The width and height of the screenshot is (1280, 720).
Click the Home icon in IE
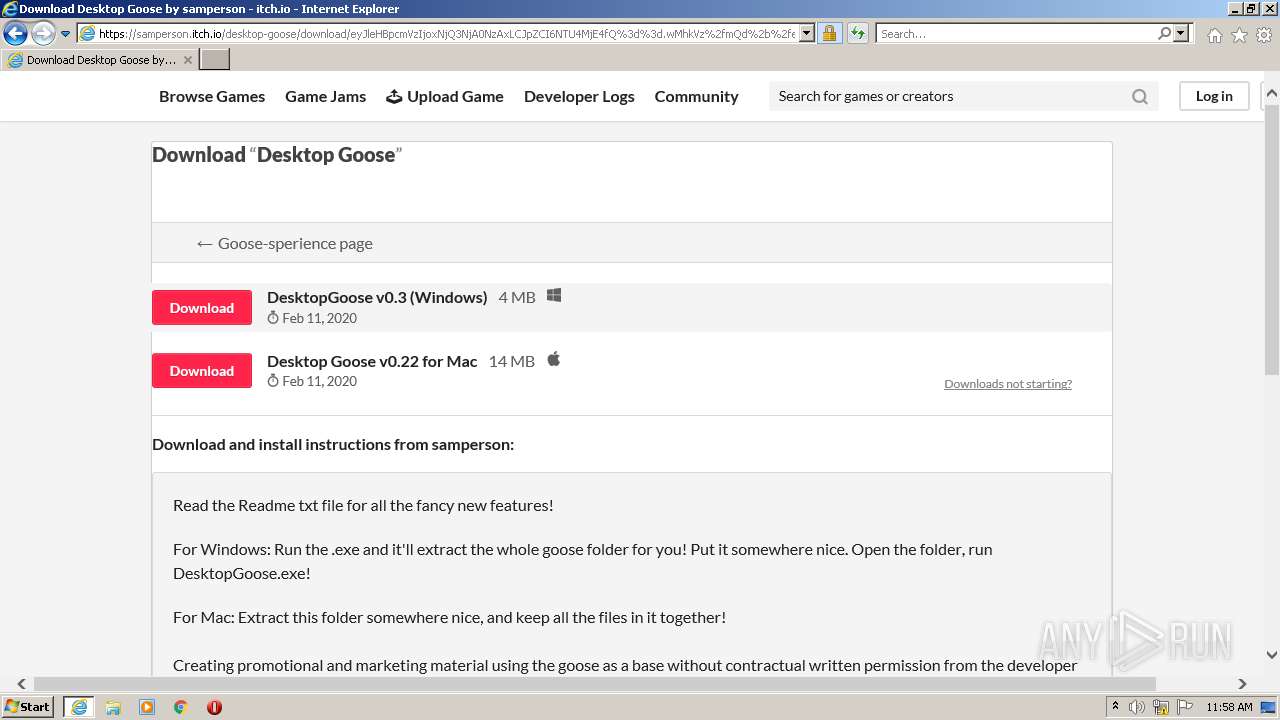click(1214, 35)
